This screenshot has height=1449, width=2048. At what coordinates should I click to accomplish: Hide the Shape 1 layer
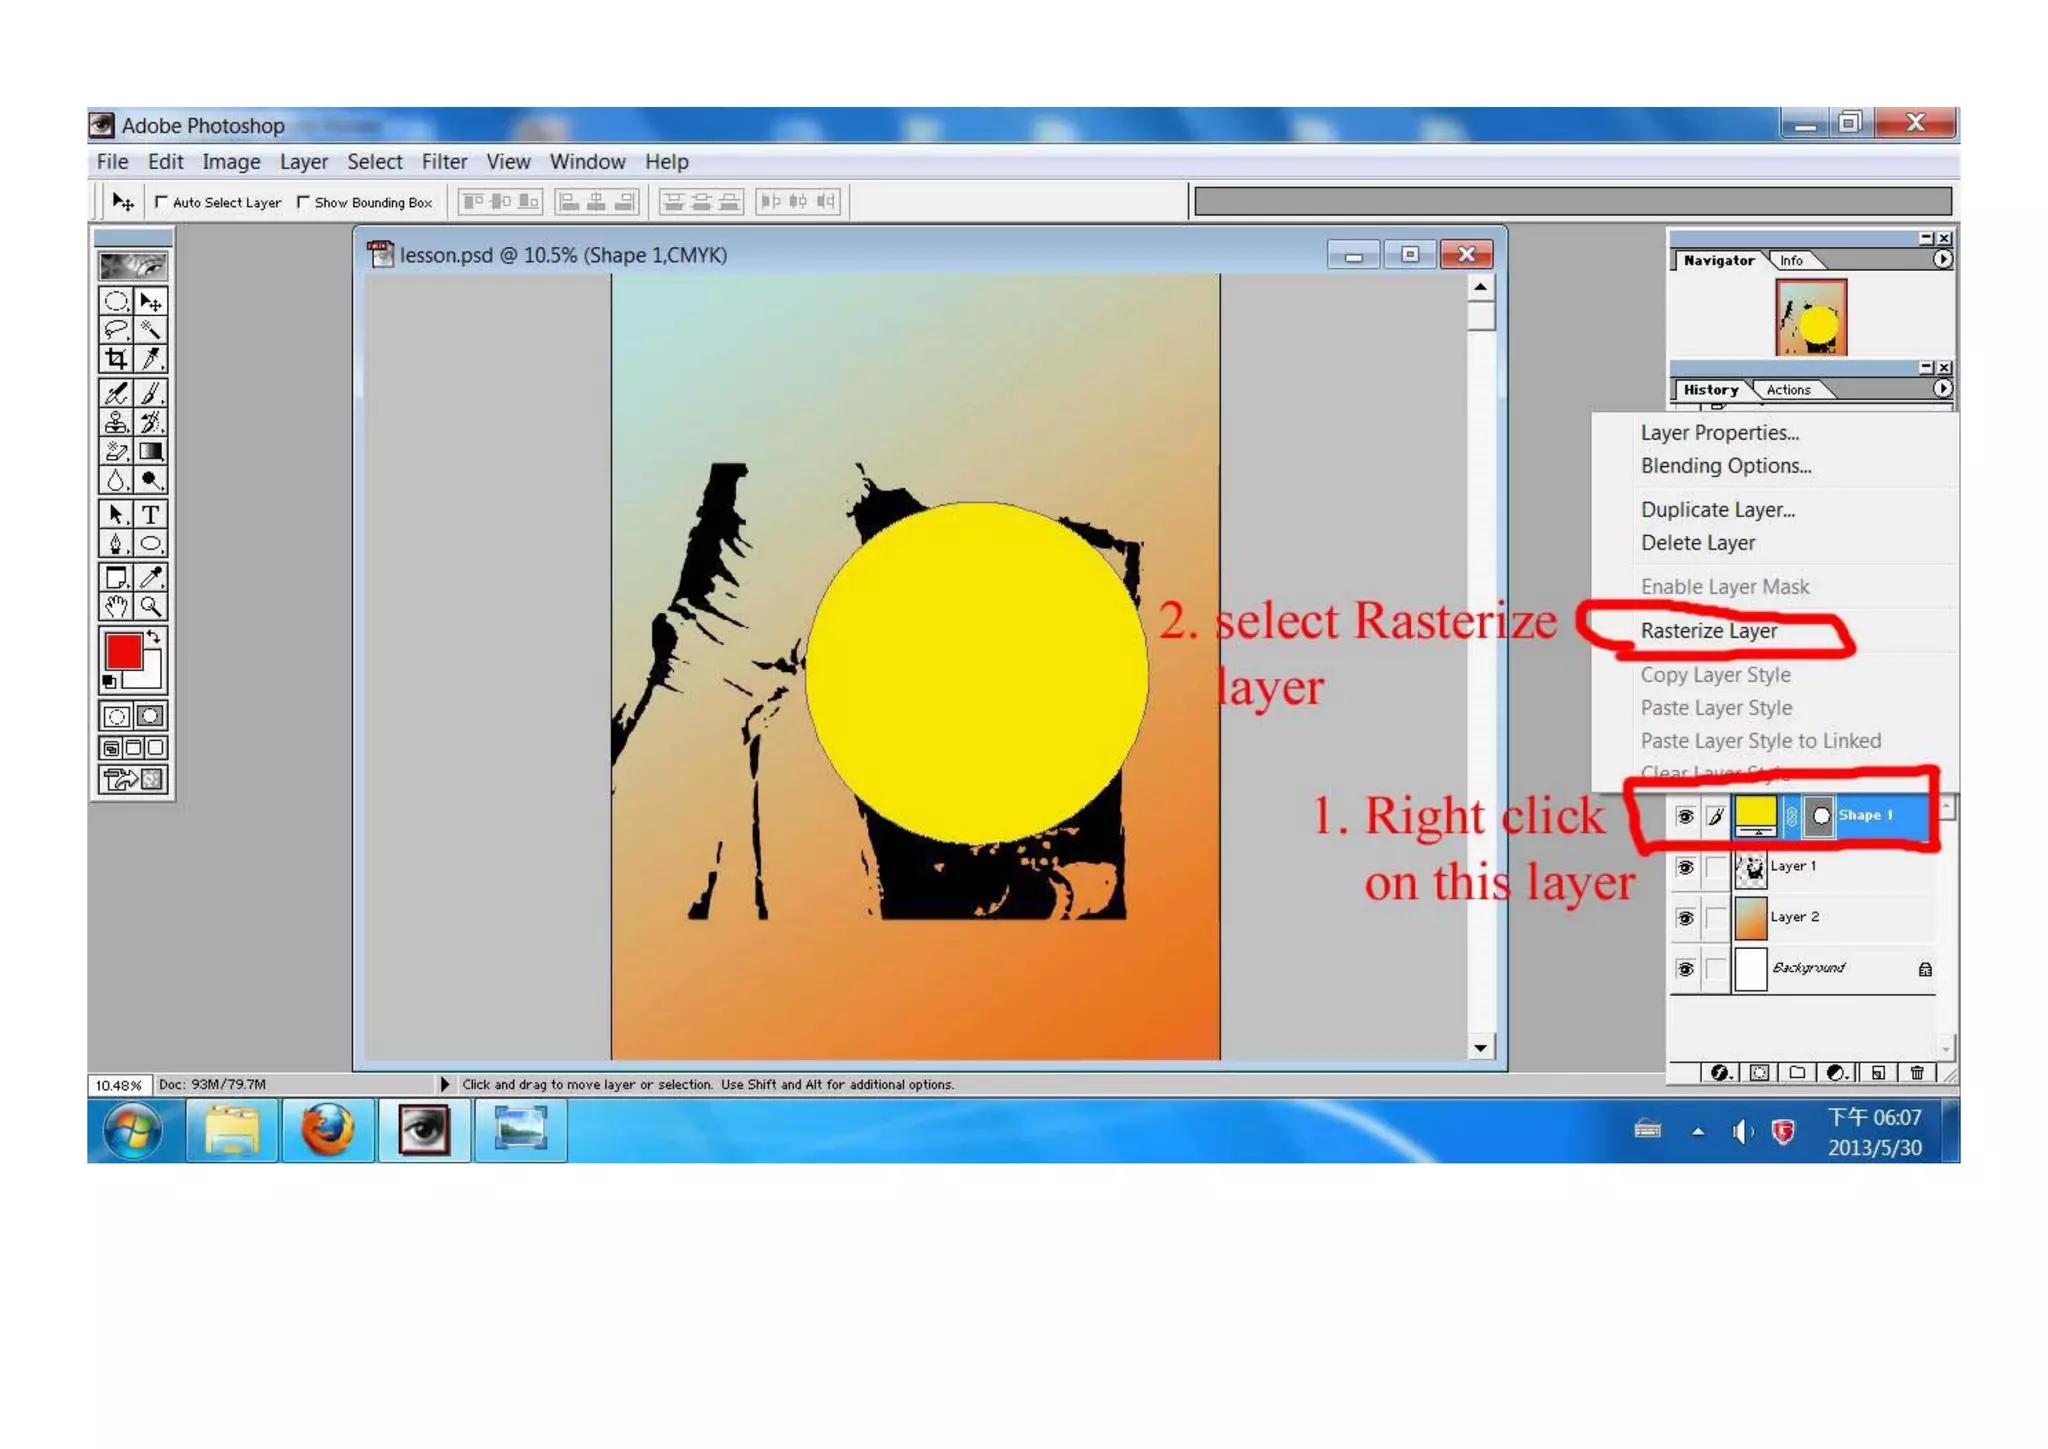coord(1685,816)
